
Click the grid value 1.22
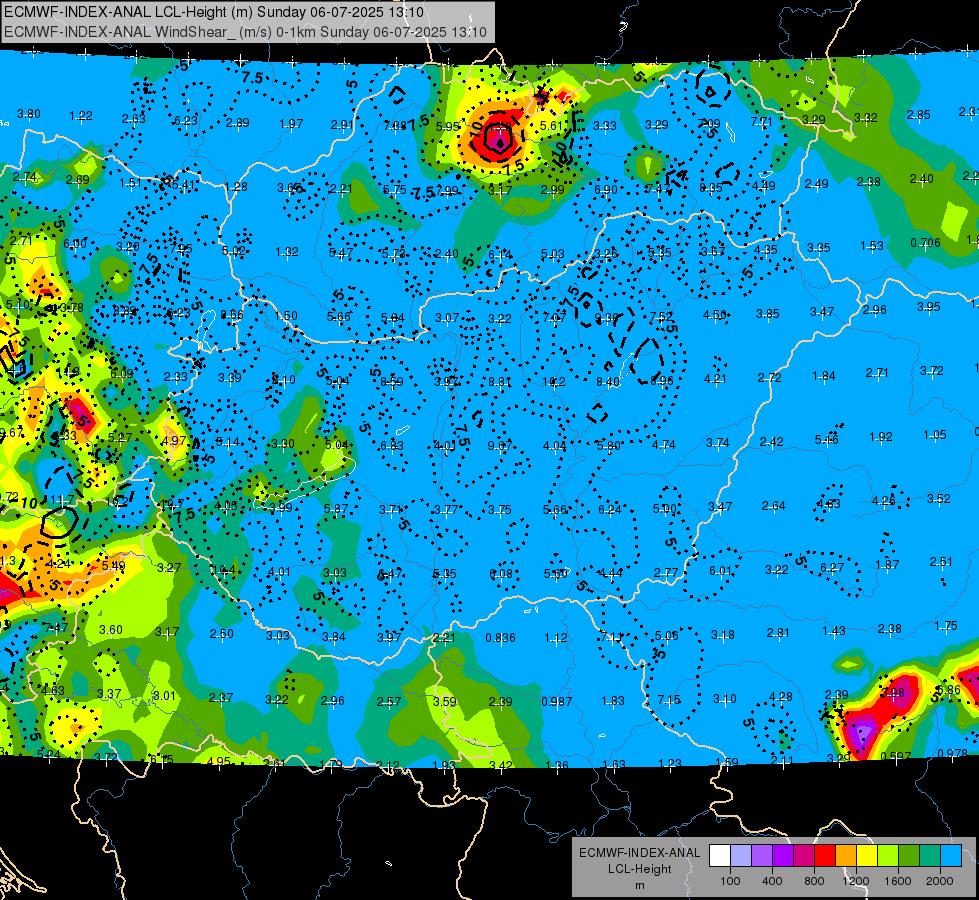tap(81, 116)
